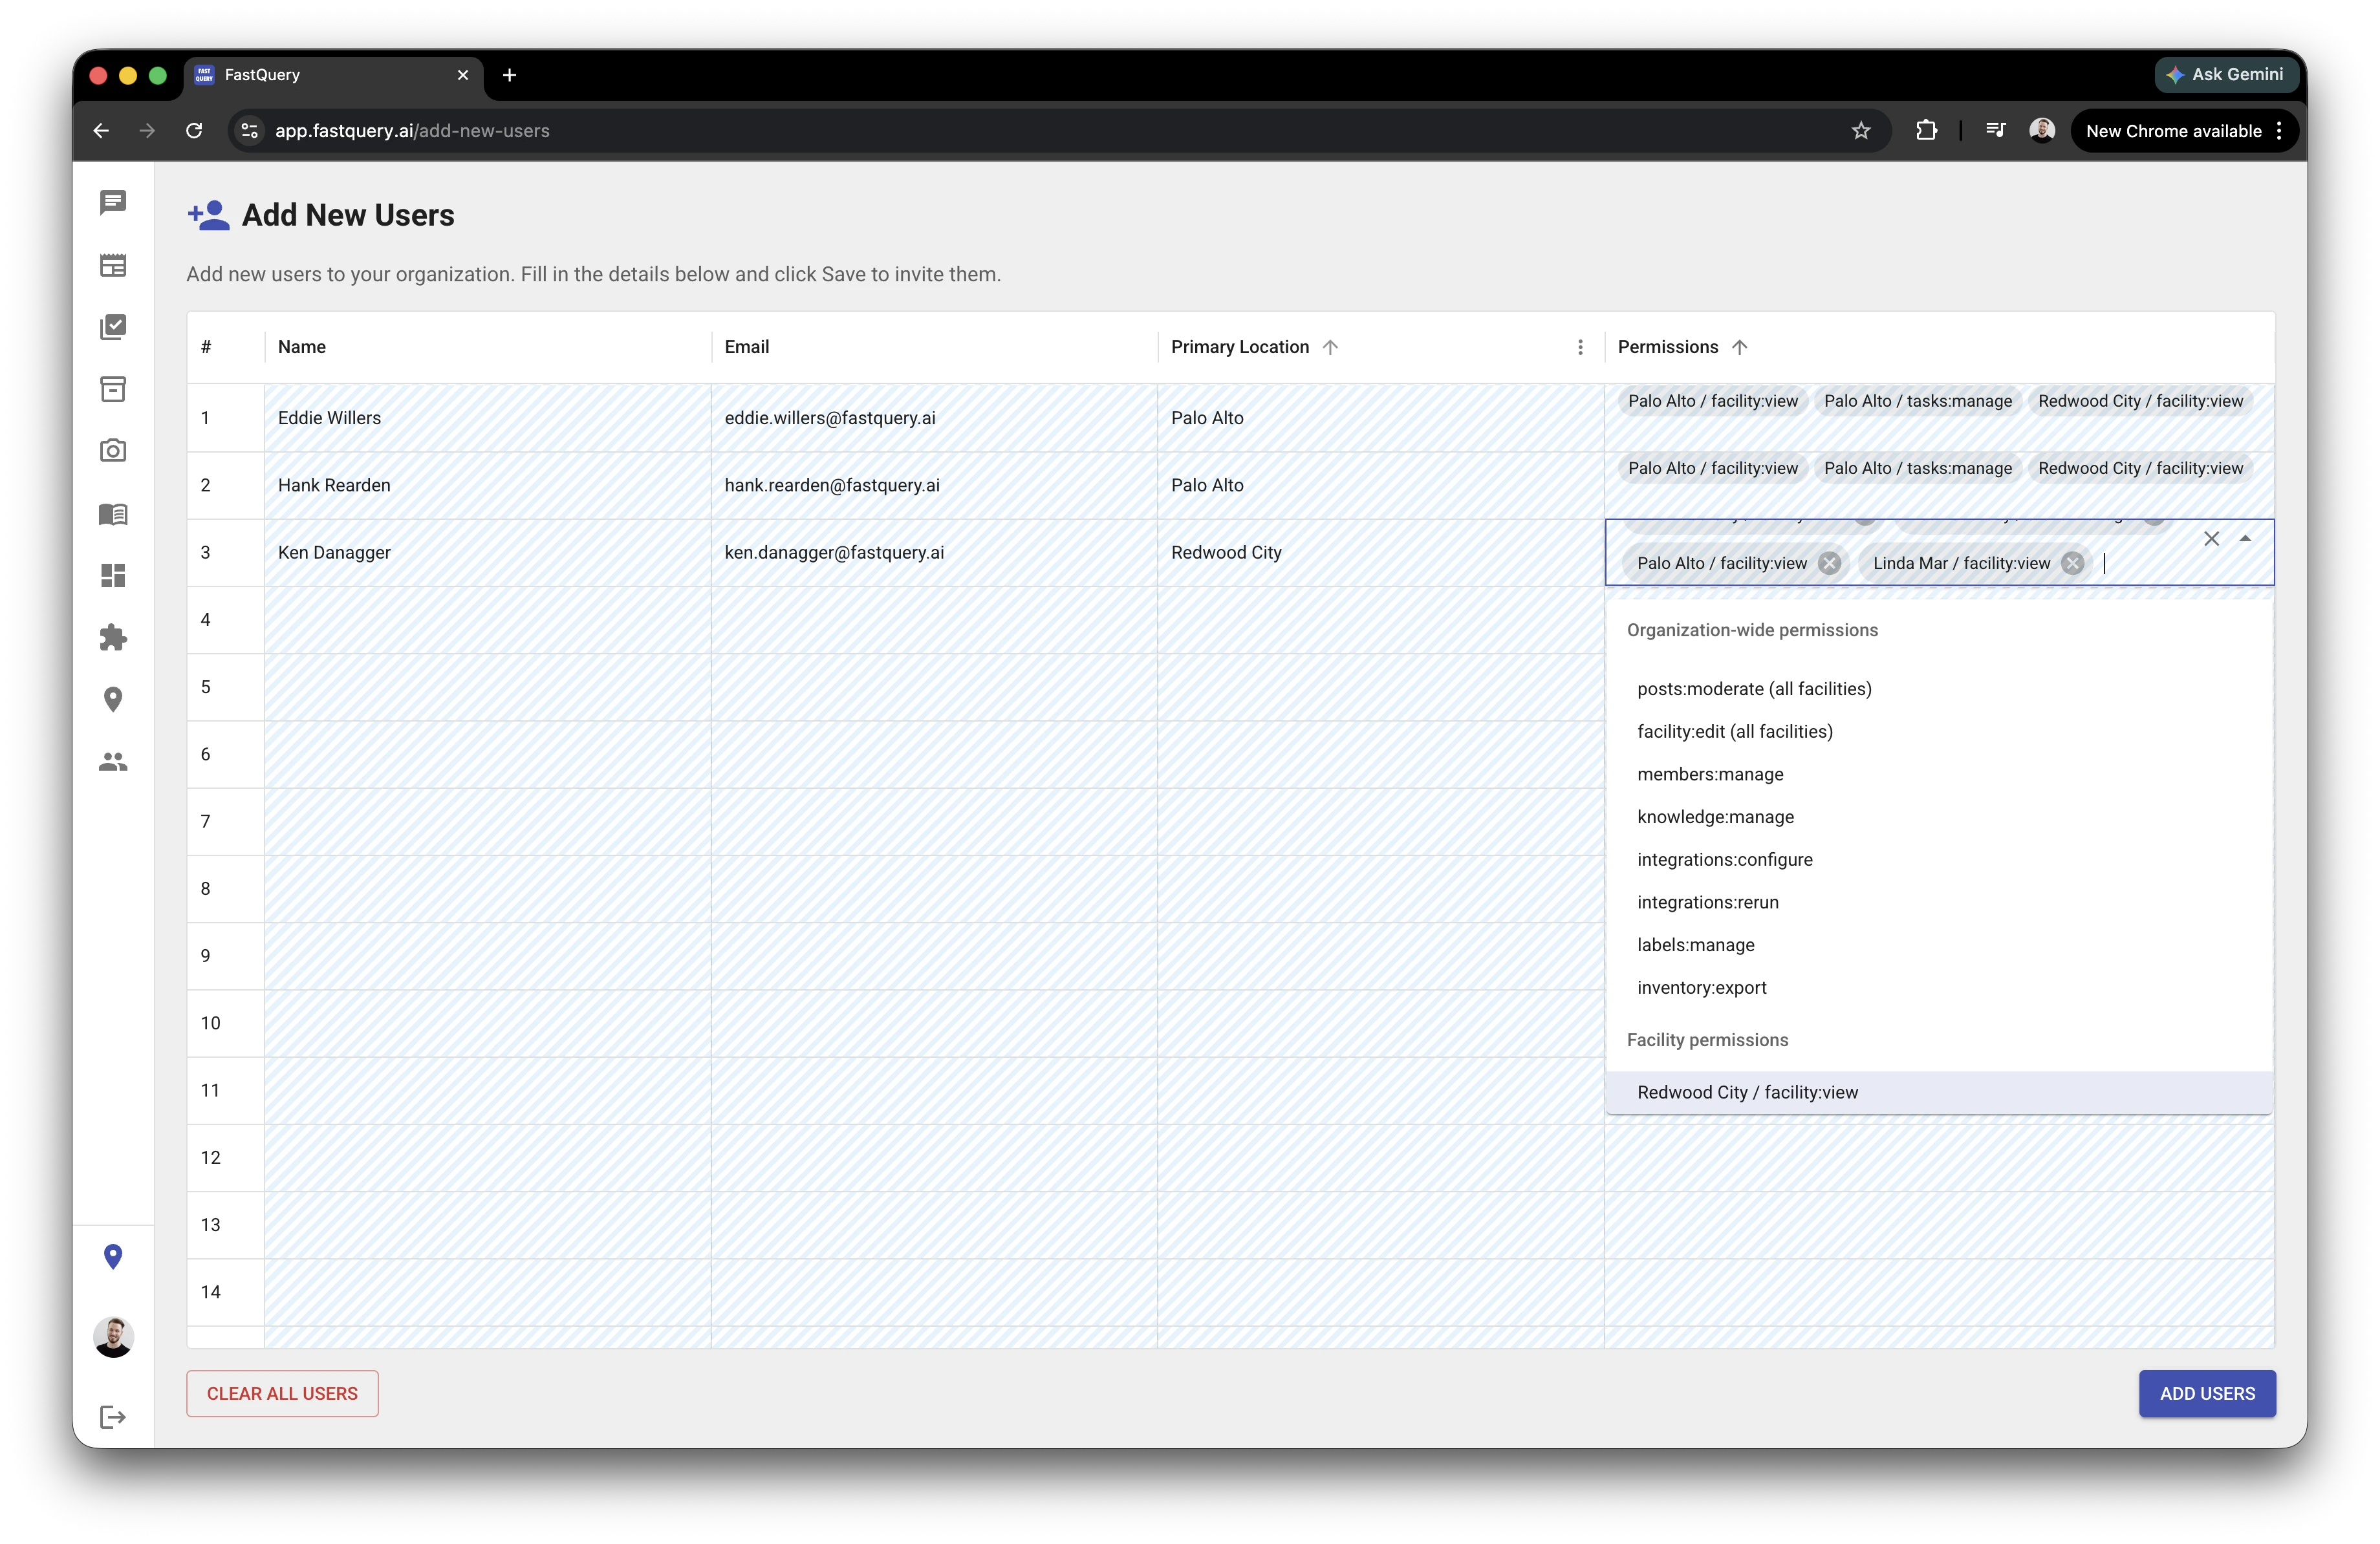Click Hank Rearden's Palo Alto / tasks:manage chip
Screen dimensions: 2380x1544
[x=1917, y=468]
